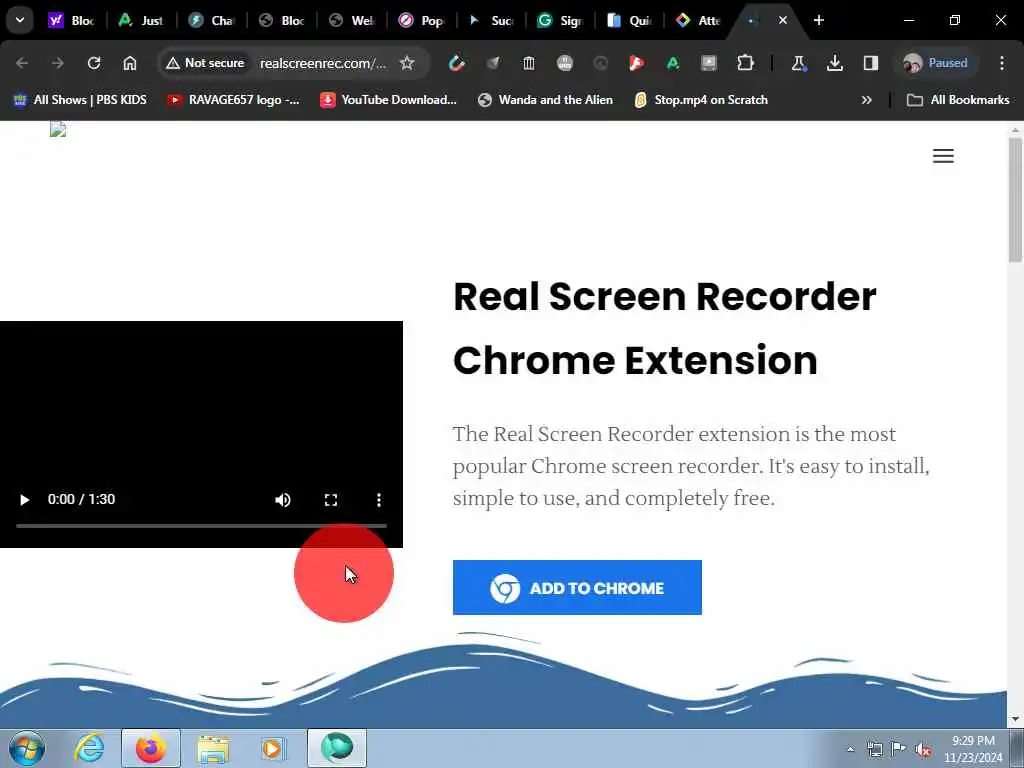Open the clock showing 9:29 PM
Viewport: 1024px width, 768px height.
(x=973, y=749)
